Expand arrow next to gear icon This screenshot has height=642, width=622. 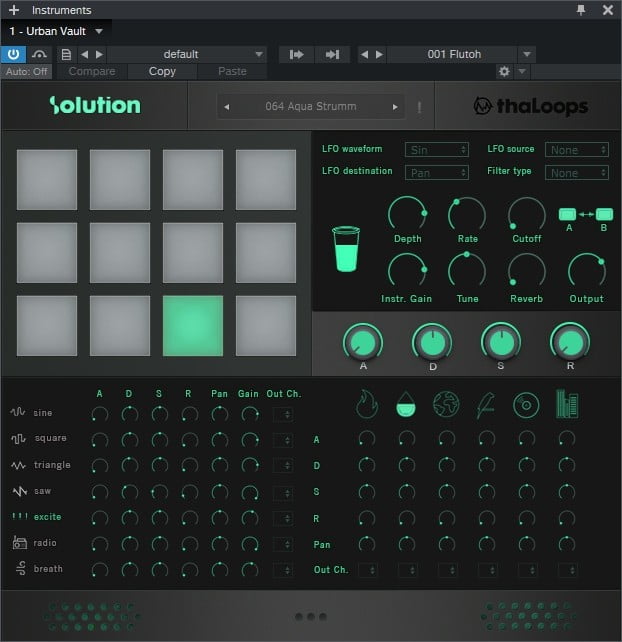(x=522, y=72)
